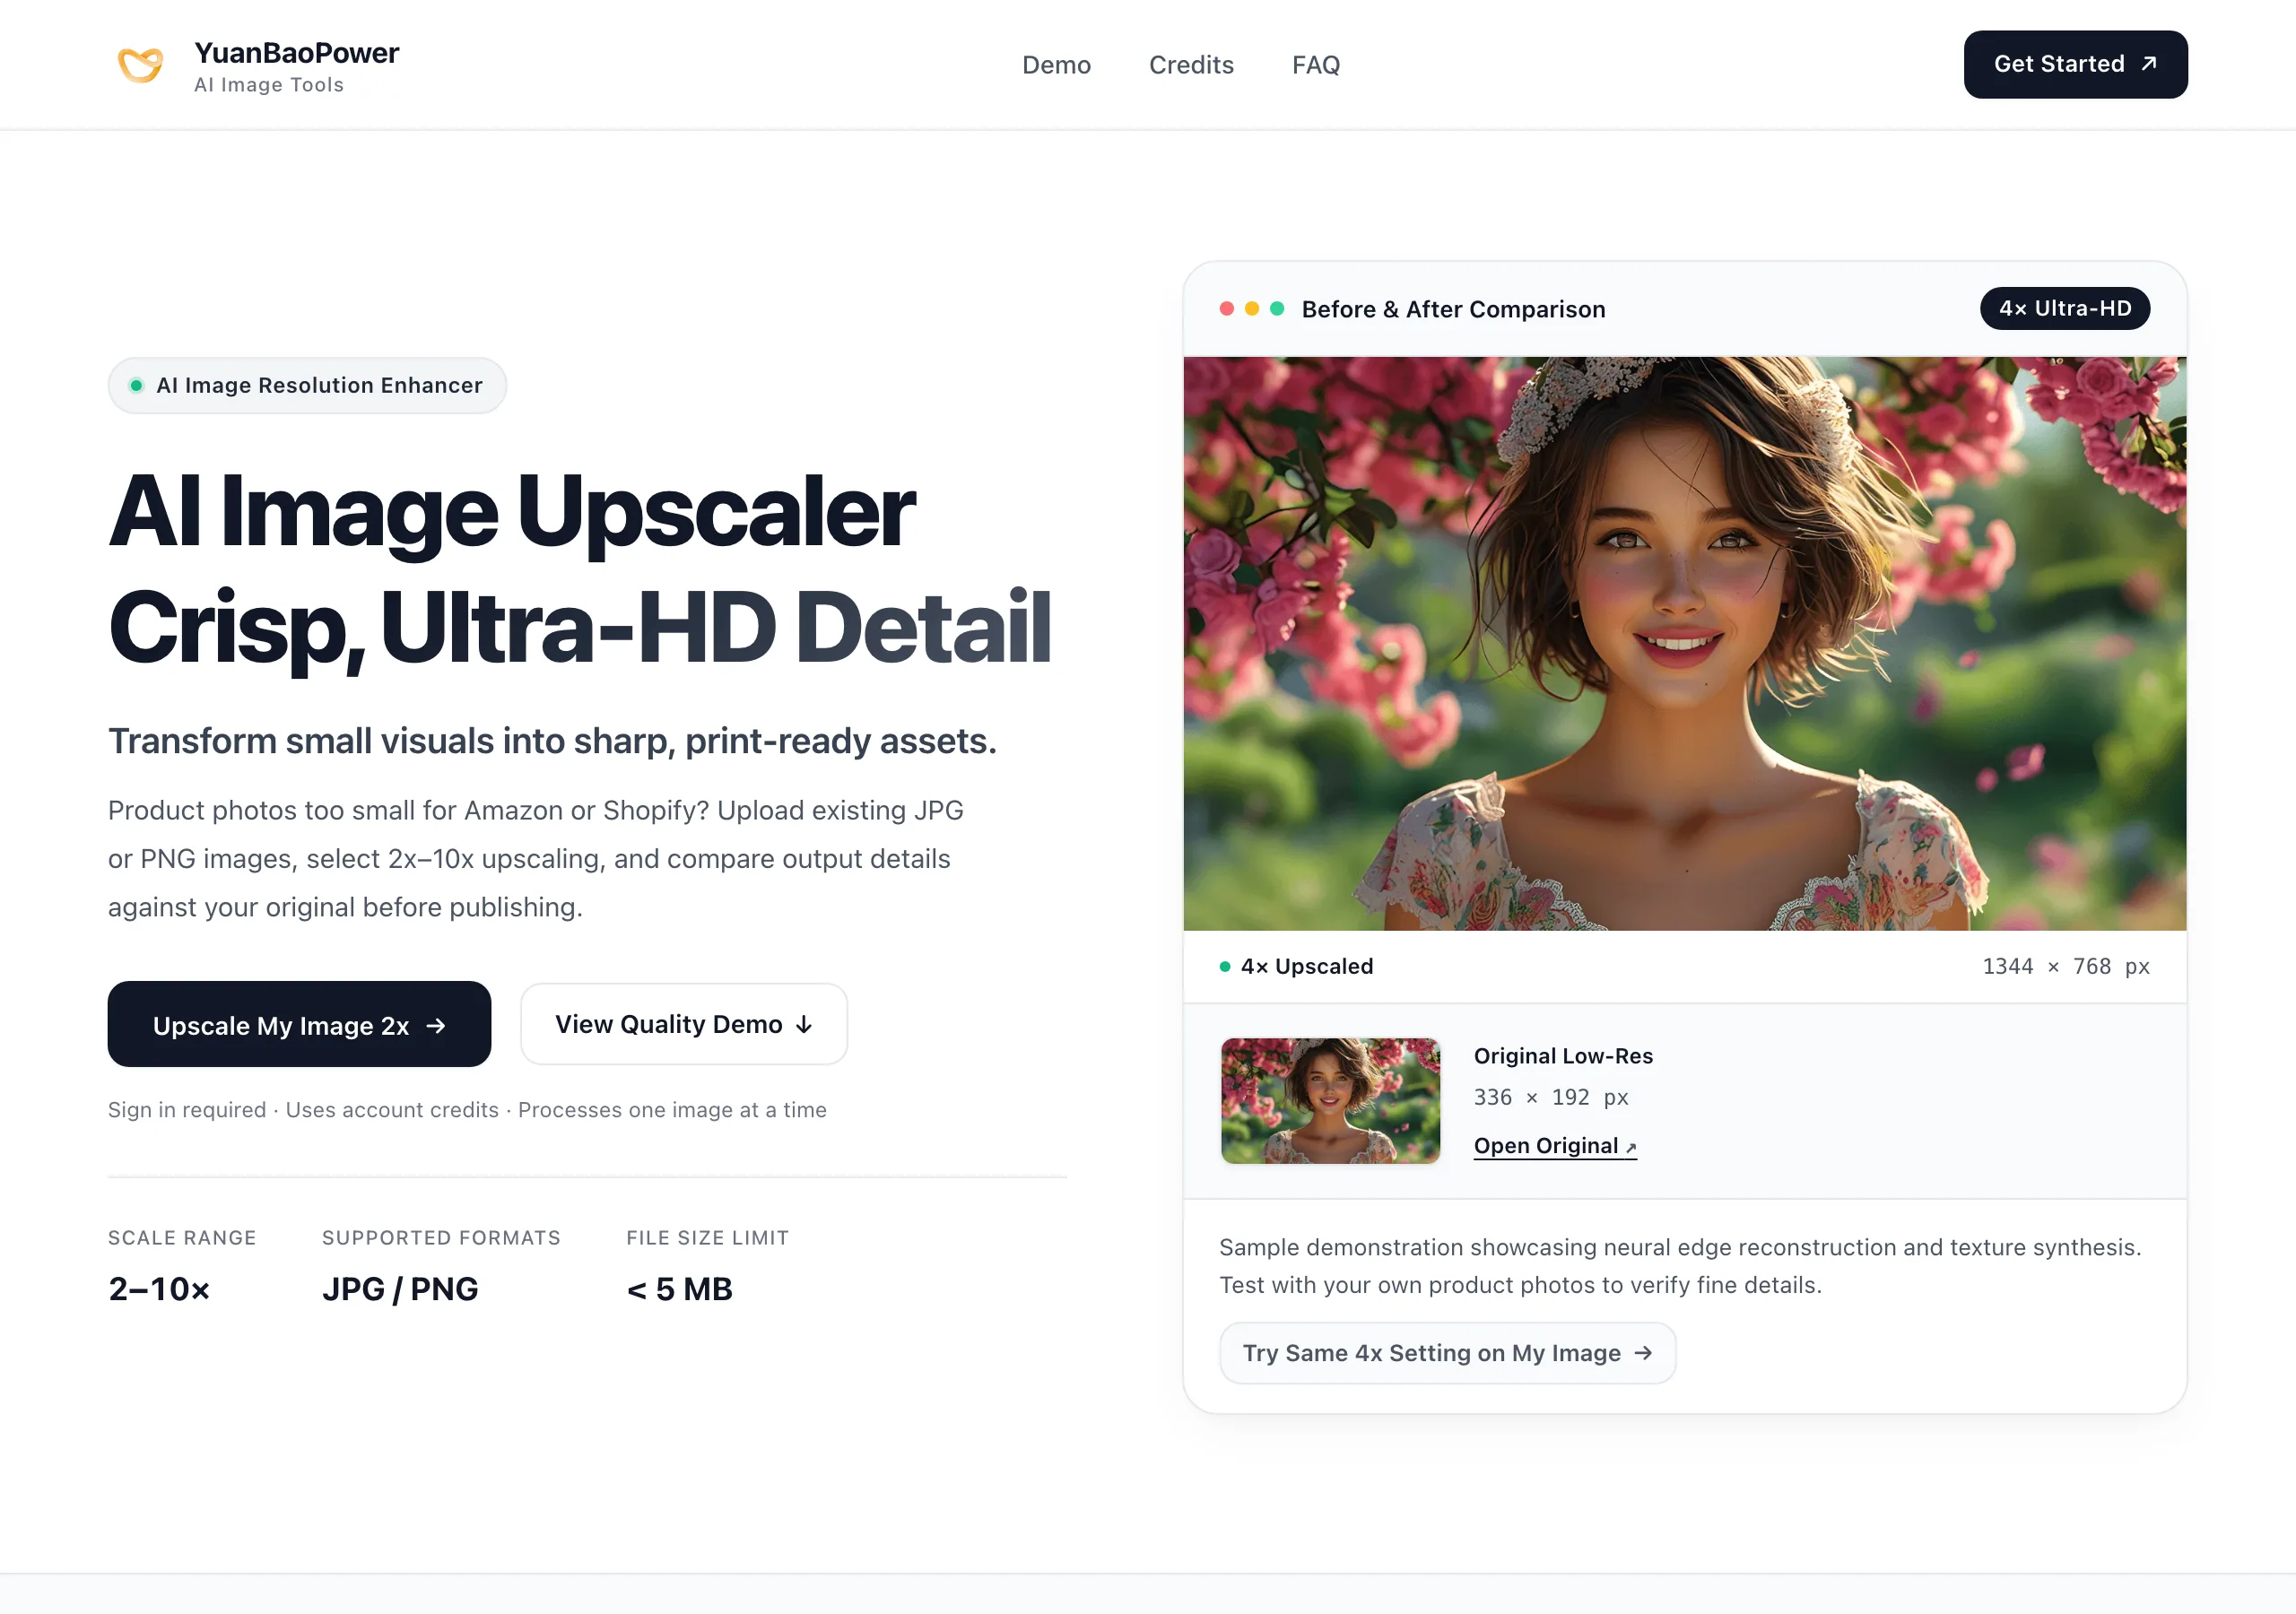
Task: Click the "4x Upscaled" label
Action: click(x=1307, y=966)
